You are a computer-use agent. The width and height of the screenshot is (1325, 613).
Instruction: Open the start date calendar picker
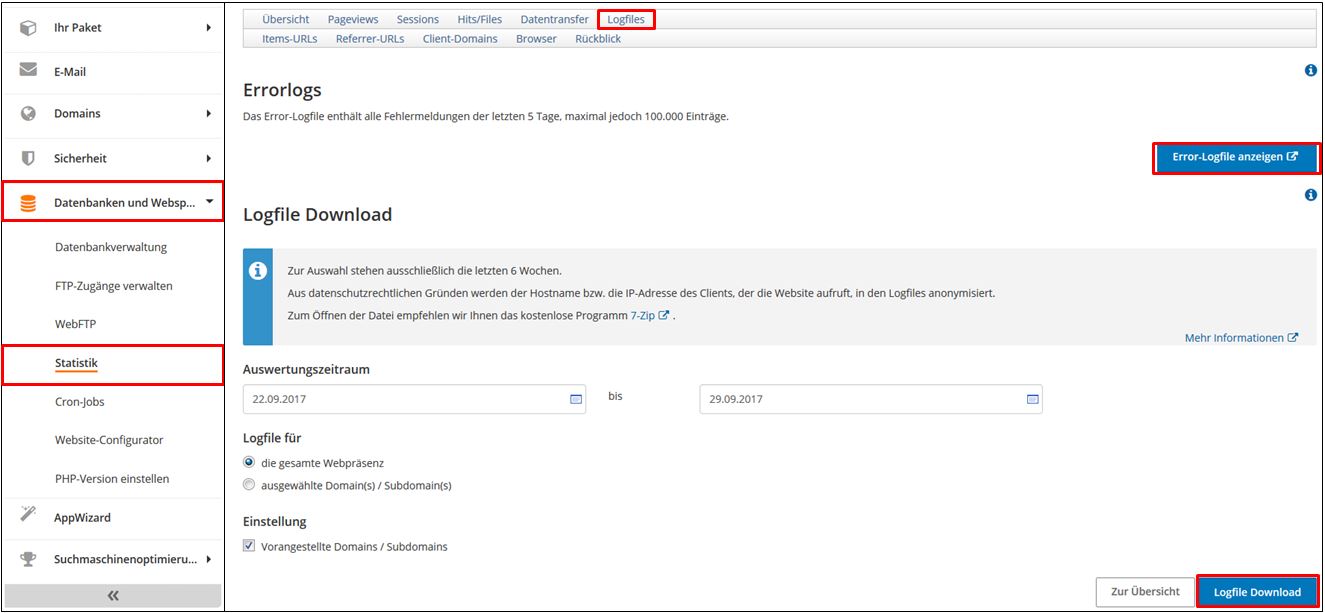click(x=576, y=399)
